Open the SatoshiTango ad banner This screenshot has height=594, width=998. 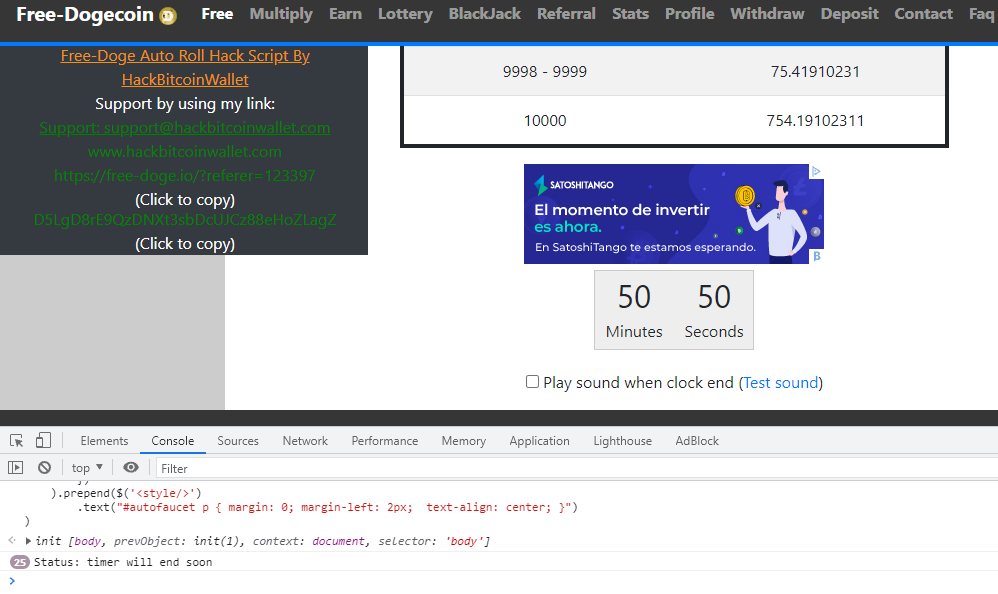point(673,214)
